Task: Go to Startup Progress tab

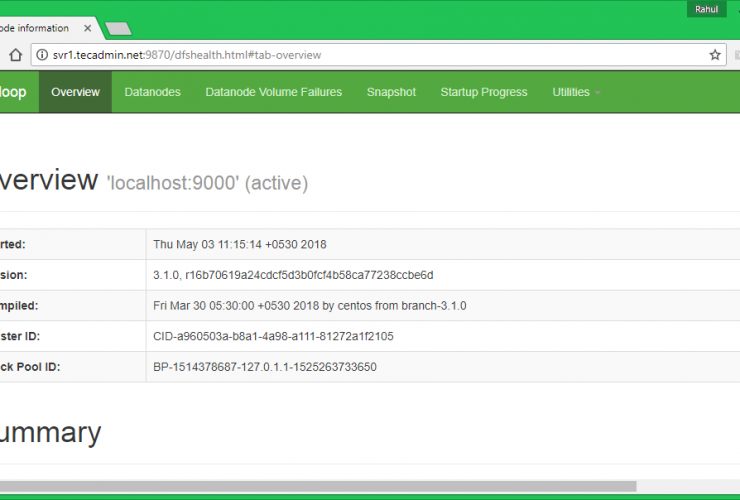Action: (483, 92)
